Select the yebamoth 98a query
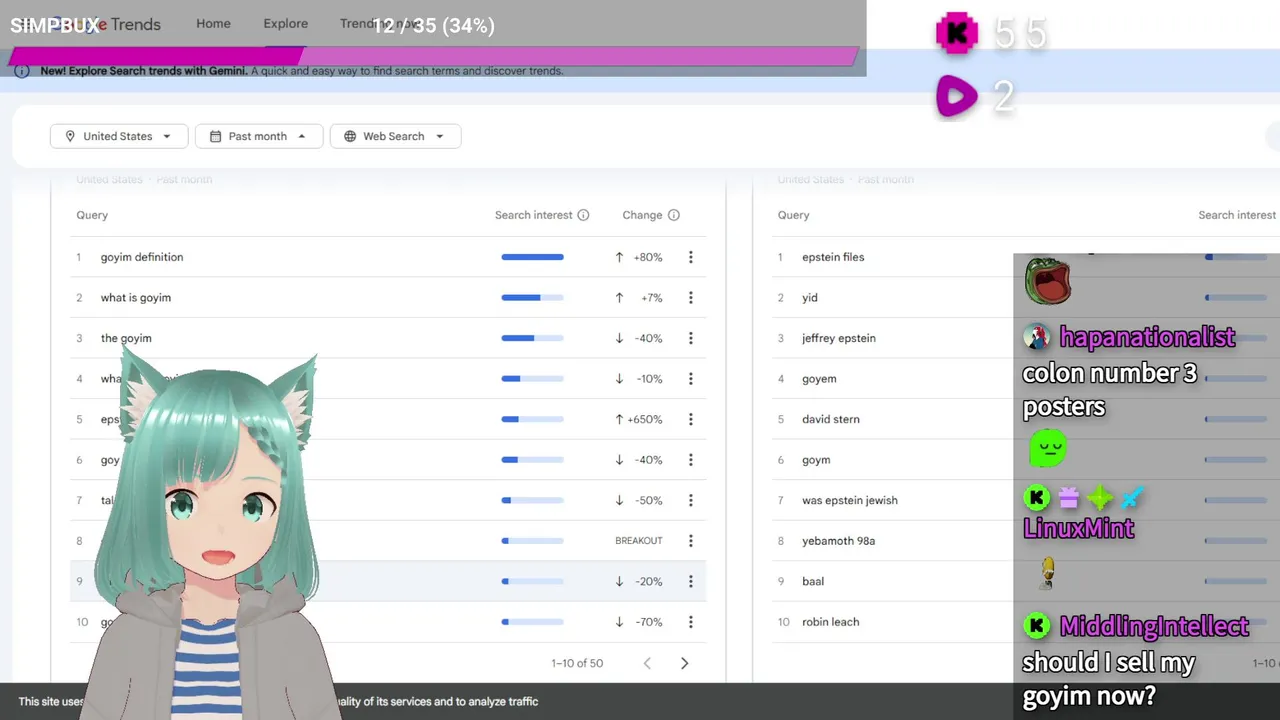This screenshot has width=1280, height=720. pyautogui.click(x=838, y=541)
